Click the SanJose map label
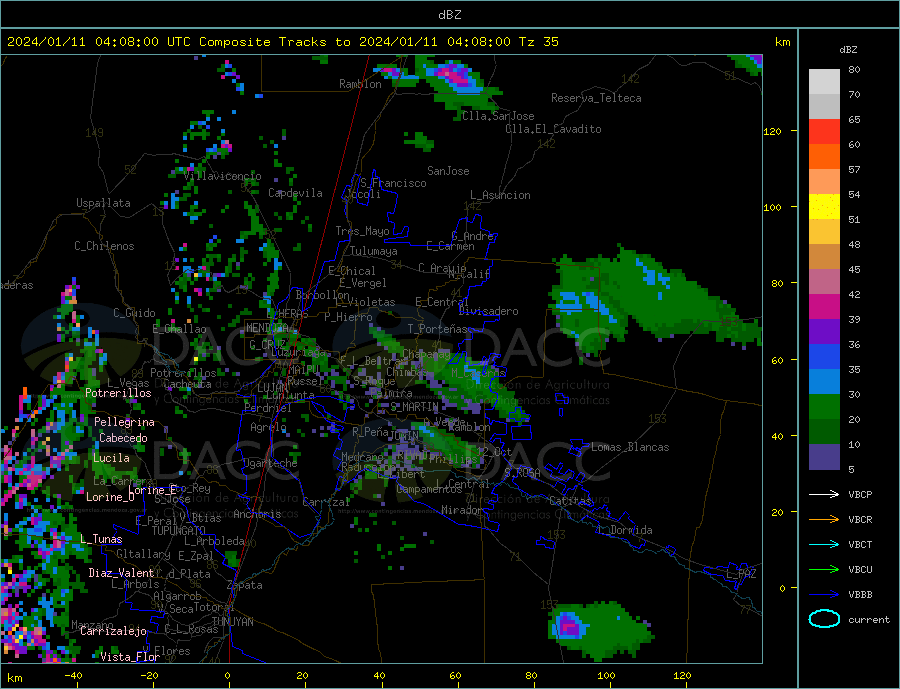Viewport: 900px width, 689px height. 448,171
